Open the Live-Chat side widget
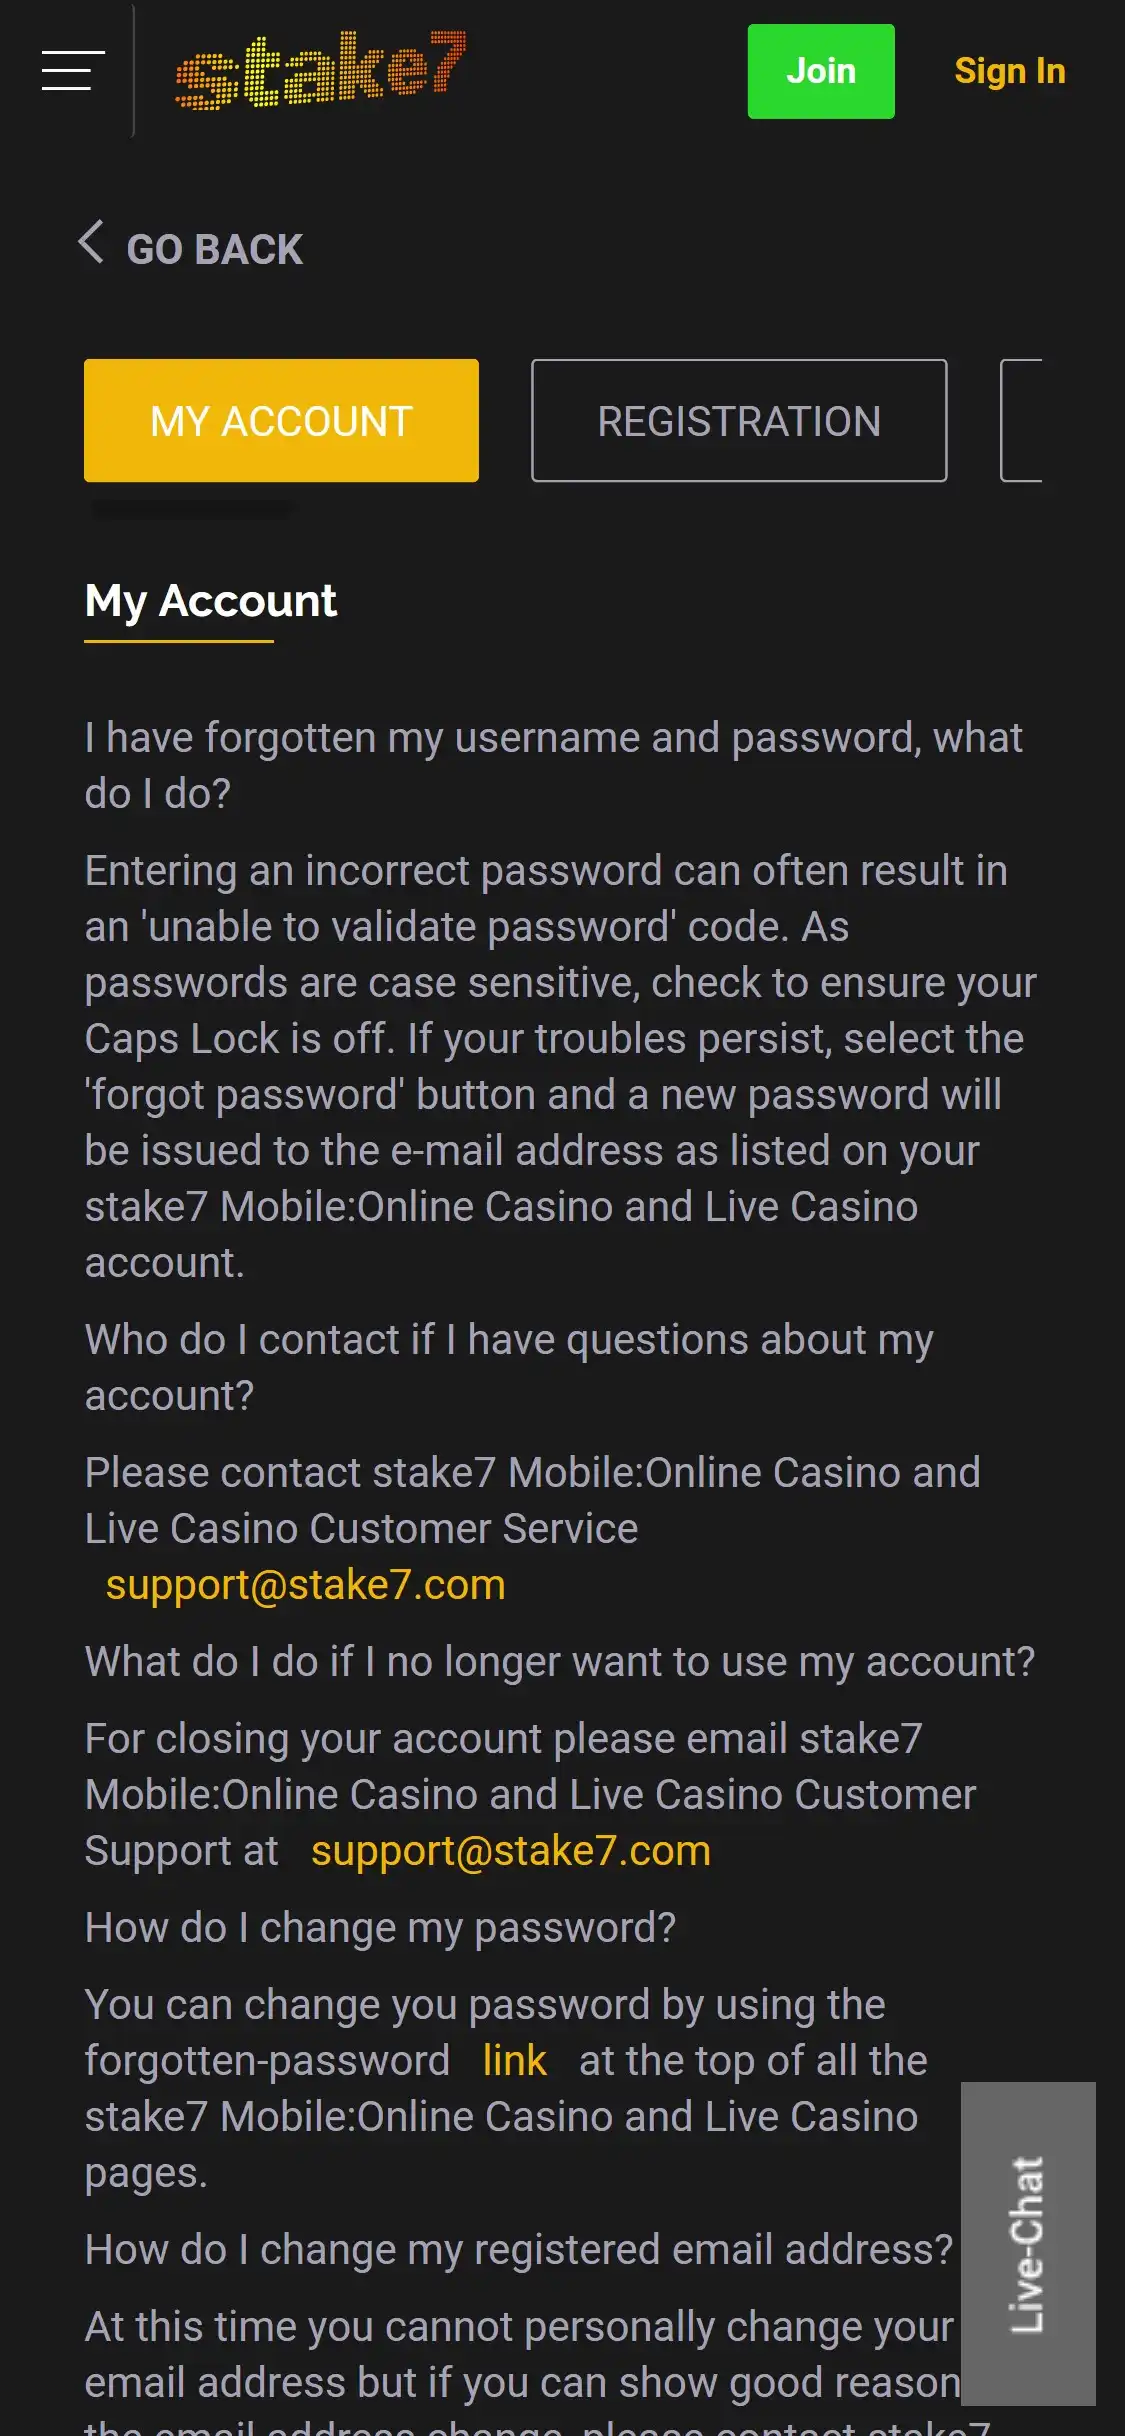 point(1027,2243)
